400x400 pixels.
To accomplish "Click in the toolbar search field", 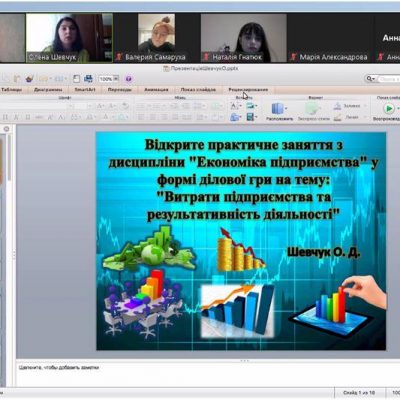I will (389, 79).
